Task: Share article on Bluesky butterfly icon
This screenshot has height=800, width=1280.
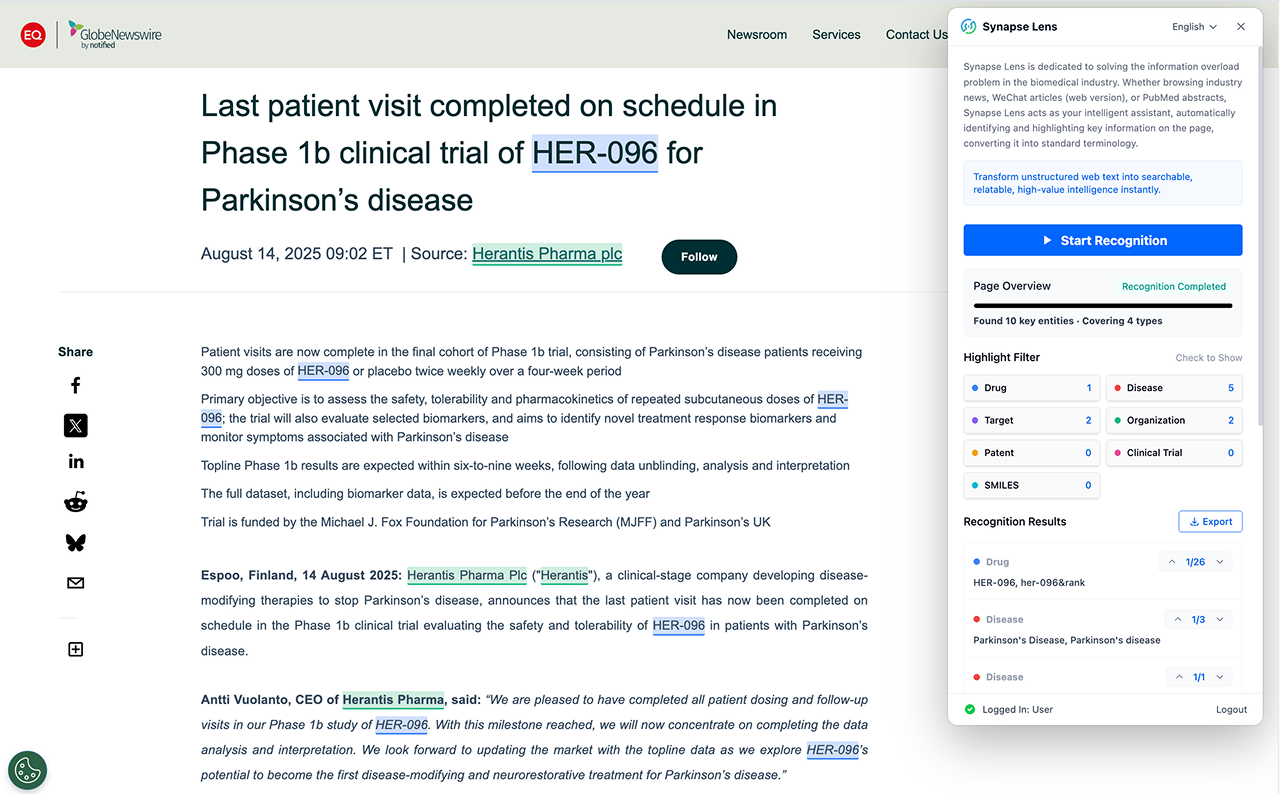Action: (x=75, y=542)
